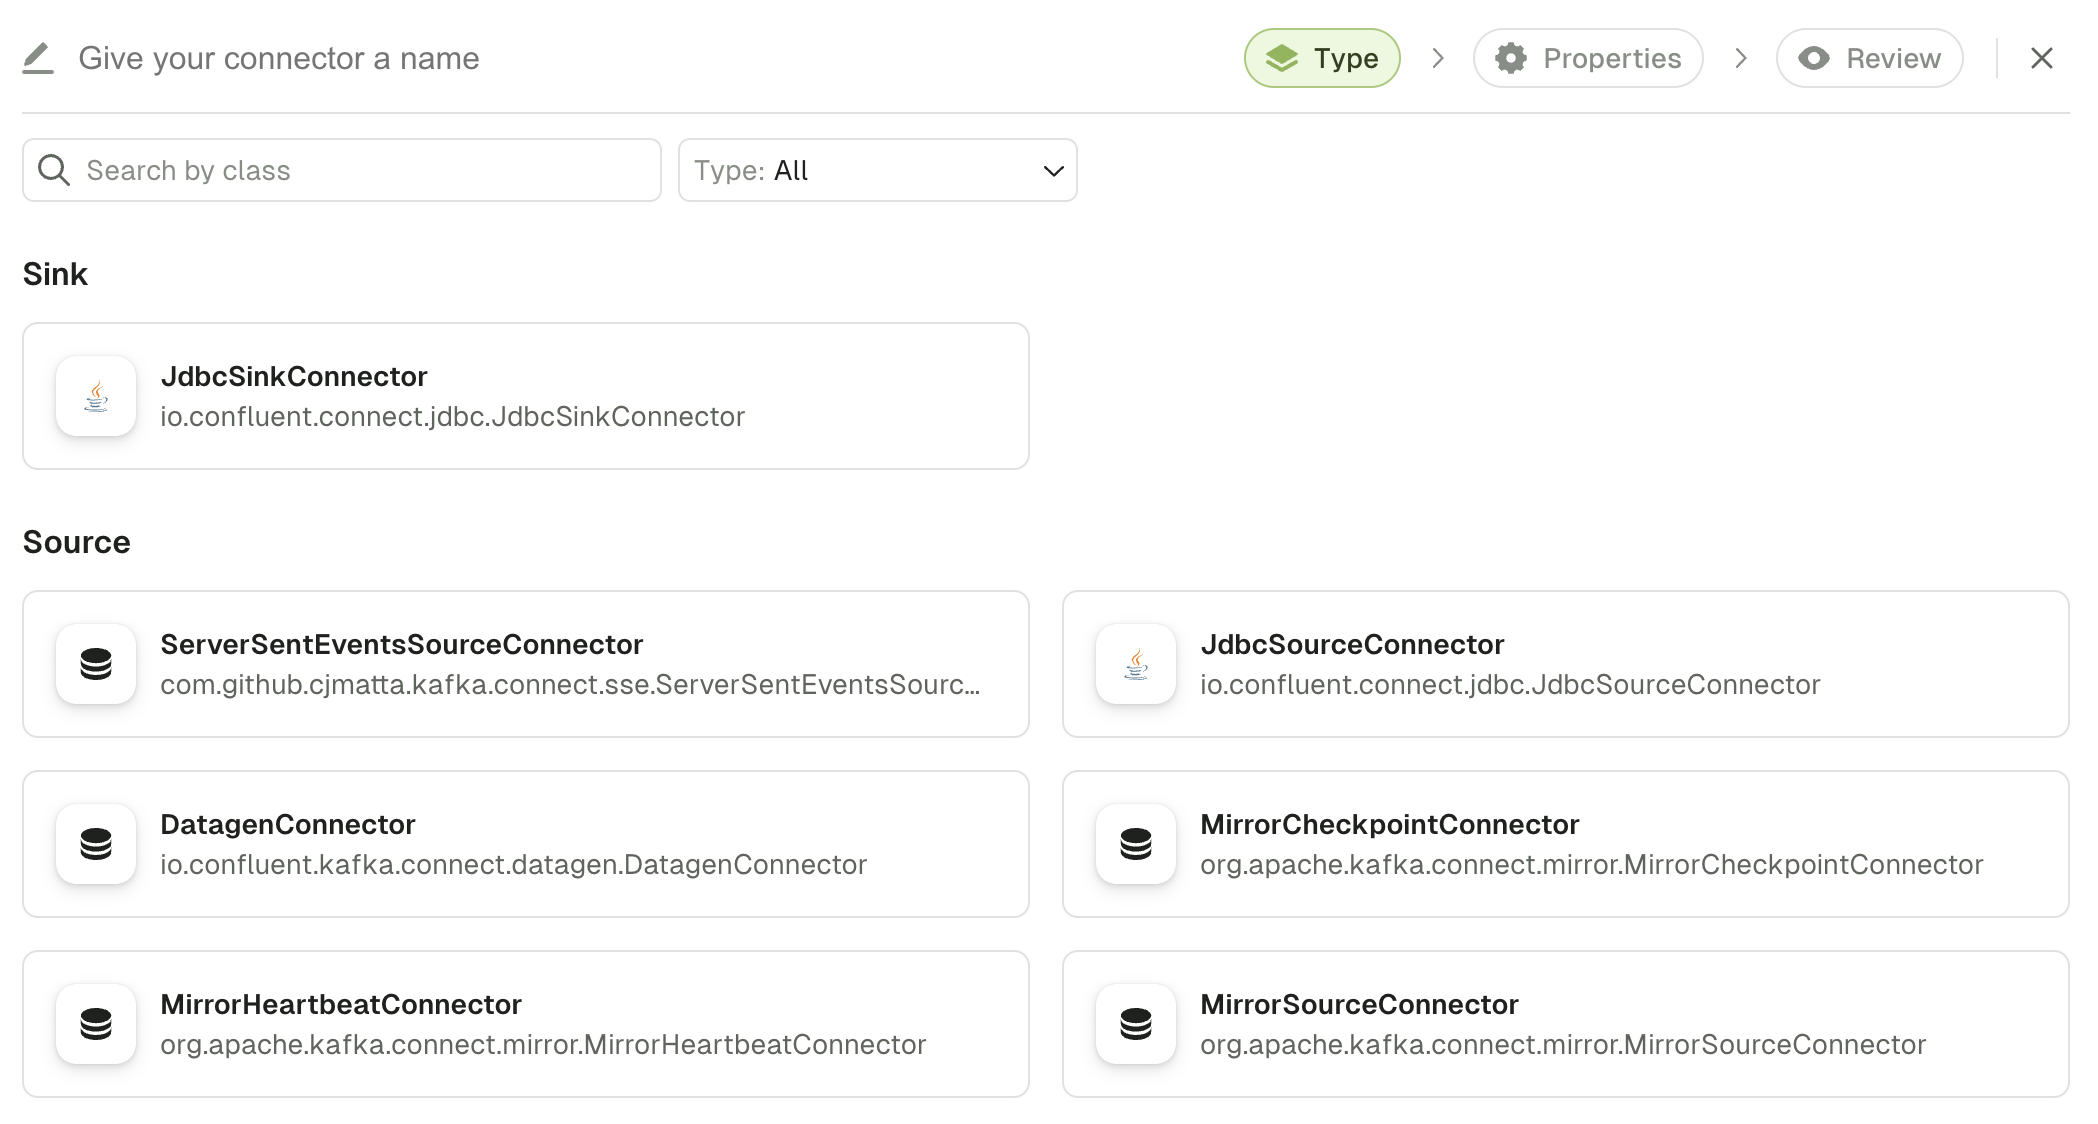Select the ServerSentEventsSourceConnector title
This screenshot has width=2098, height=1124.
401,644
